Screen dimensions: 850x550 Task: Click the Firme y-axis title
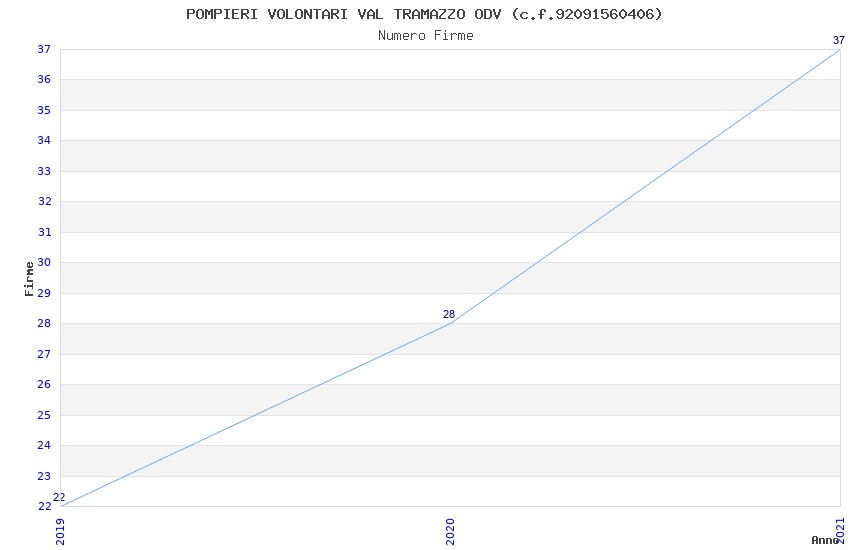click(29, 279)
